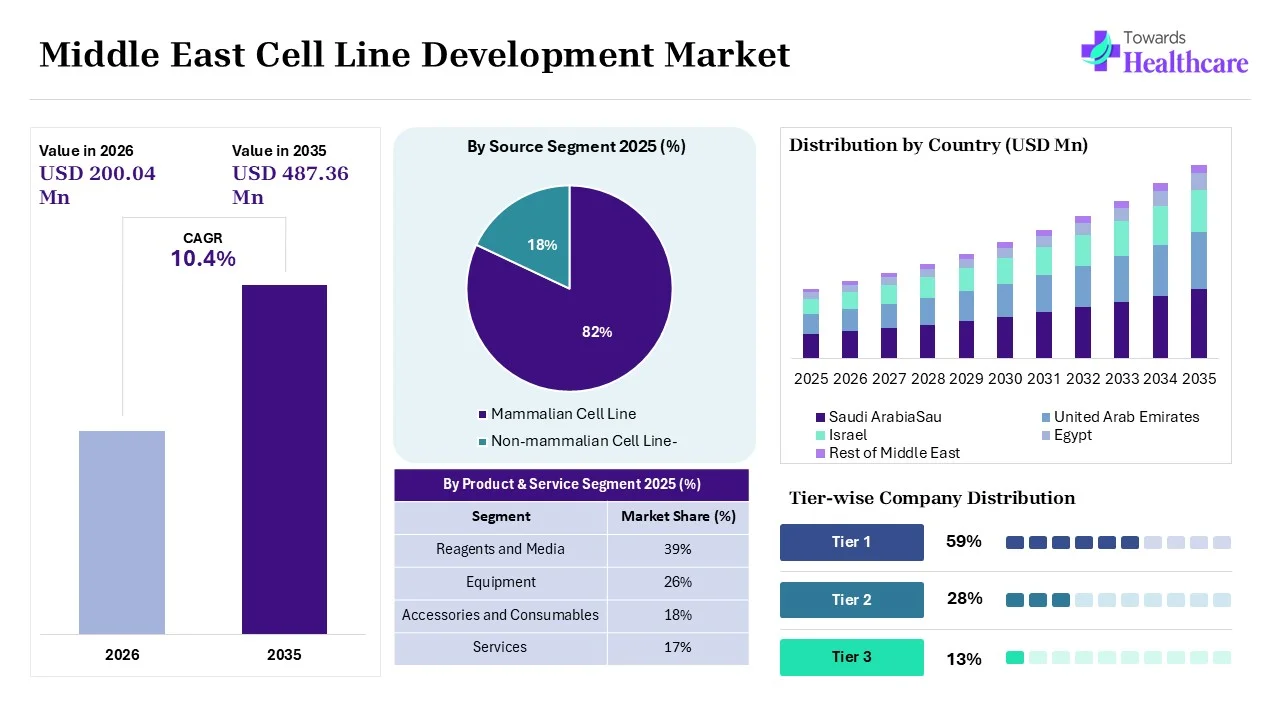Click the 'Market Share (%)' column header
The width and height of the screenshot is (1280, 720).
[678, 517]
